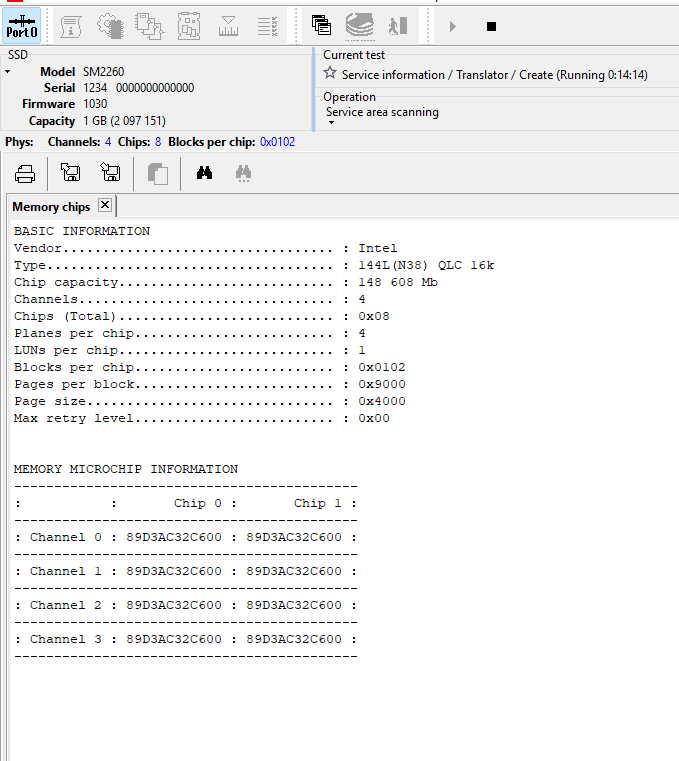Click the Capacity value 1 GB (2 097 151)
The width and height of the screenshot is (679, 761).
(124, 121)
